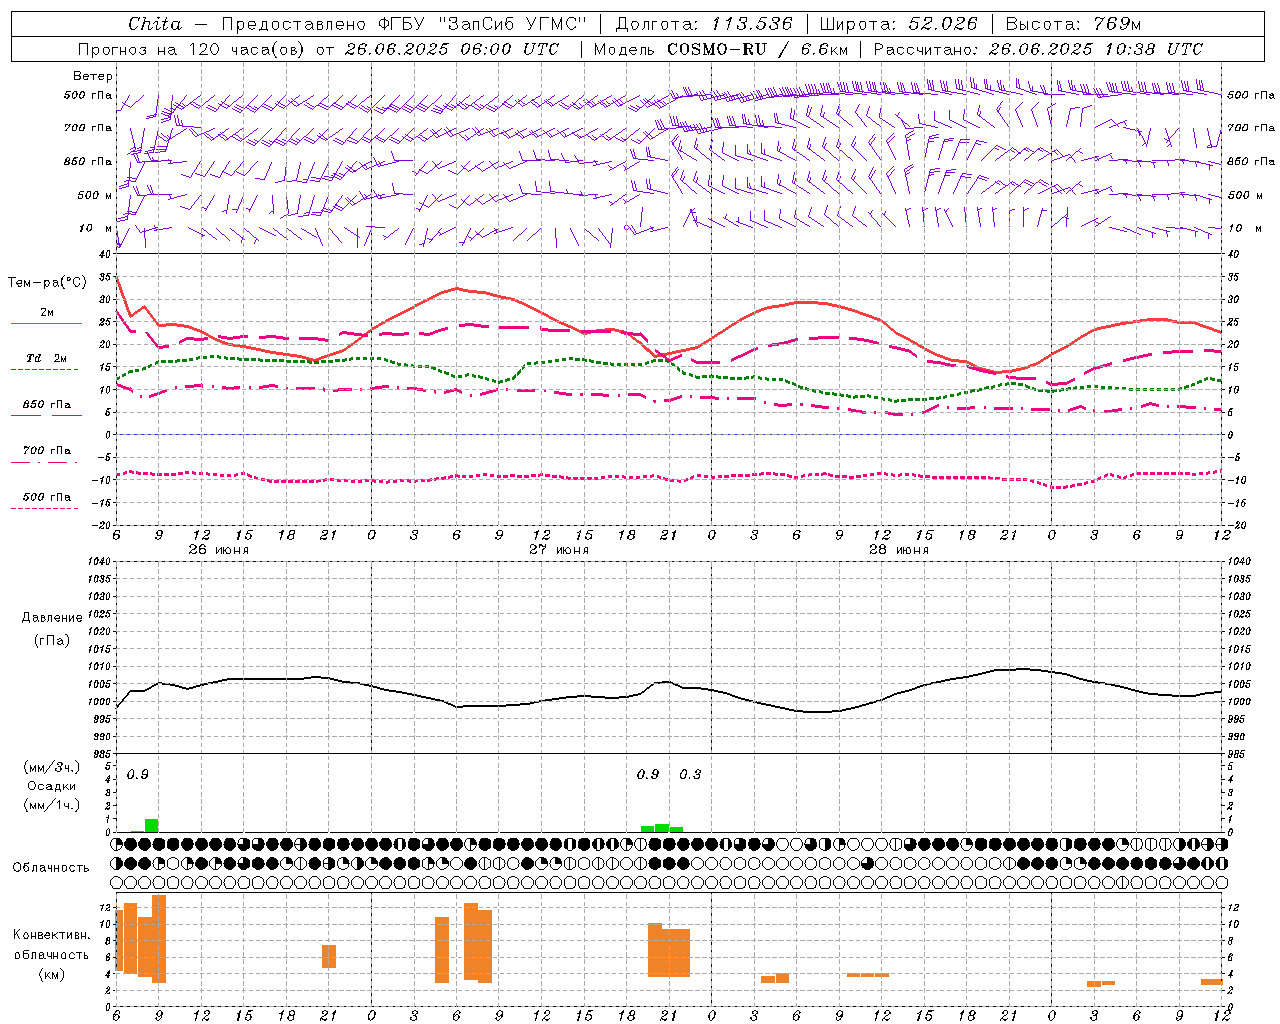Select the forecast start "26.06.2025 06:00 UTC"
Viewport: 1280px width, 1024px height.
click(x=451, y=49)
